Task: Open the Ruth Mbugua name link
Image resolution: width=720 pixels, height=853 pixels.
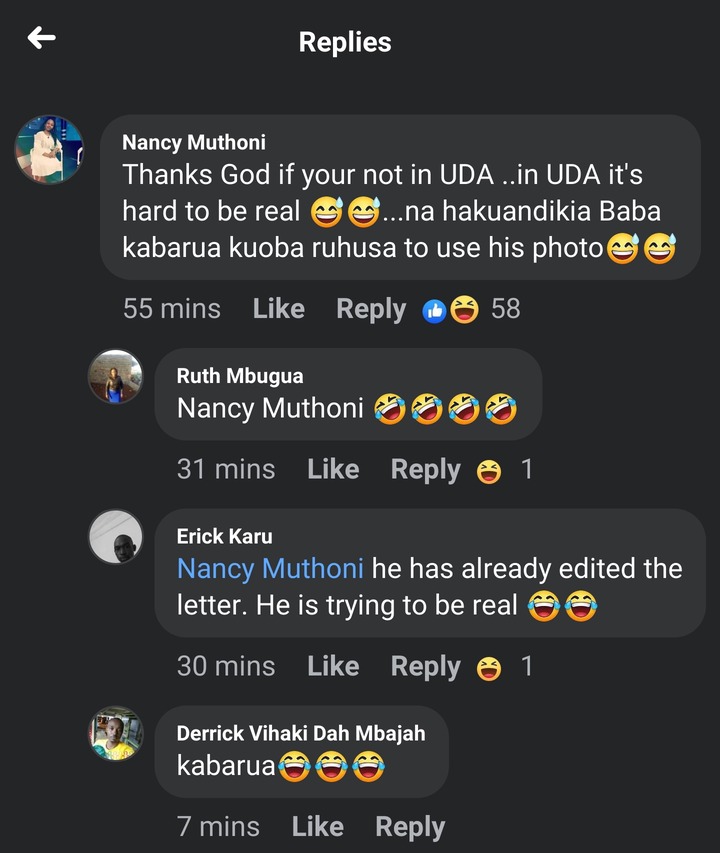Action: point(240,376)
